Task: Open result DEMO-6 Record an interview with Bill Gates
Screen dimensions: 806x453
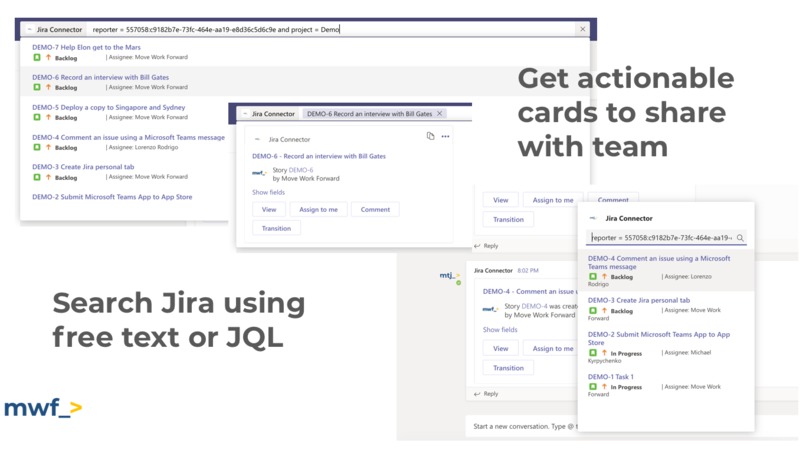Action: click(100, 77)
